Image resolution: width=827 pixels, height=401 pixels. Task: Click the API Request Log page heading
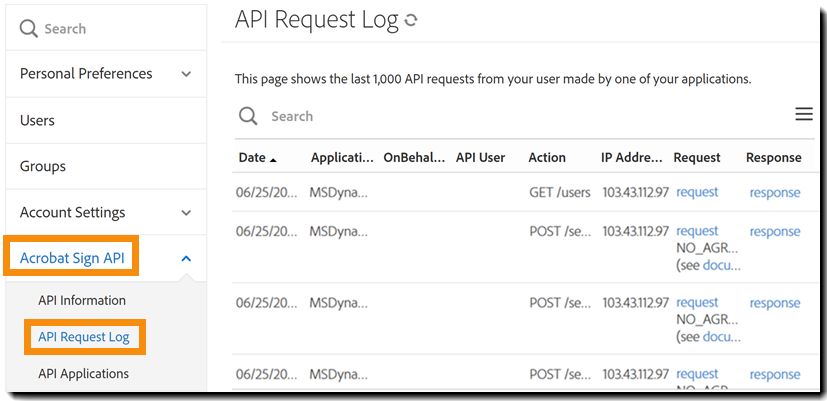tap(316, 20)
